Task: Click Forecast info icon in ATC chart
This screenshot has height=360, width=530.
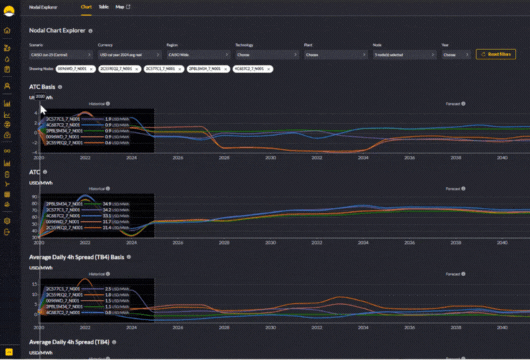Action: pyautogui.click(x=463, y=189)
